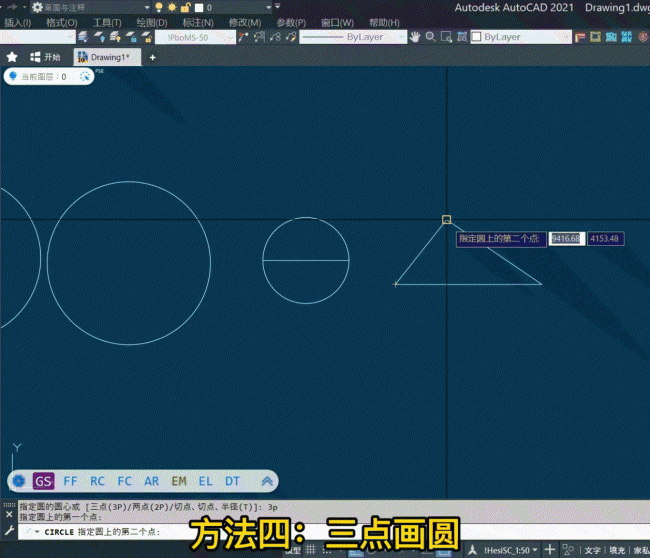Click the refresh icon in layer pill

point(85,77)
